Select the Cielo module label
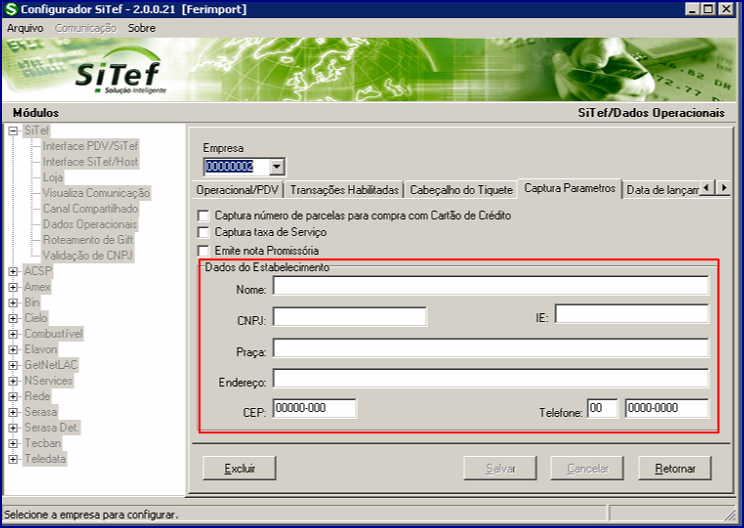 point(36,318)
